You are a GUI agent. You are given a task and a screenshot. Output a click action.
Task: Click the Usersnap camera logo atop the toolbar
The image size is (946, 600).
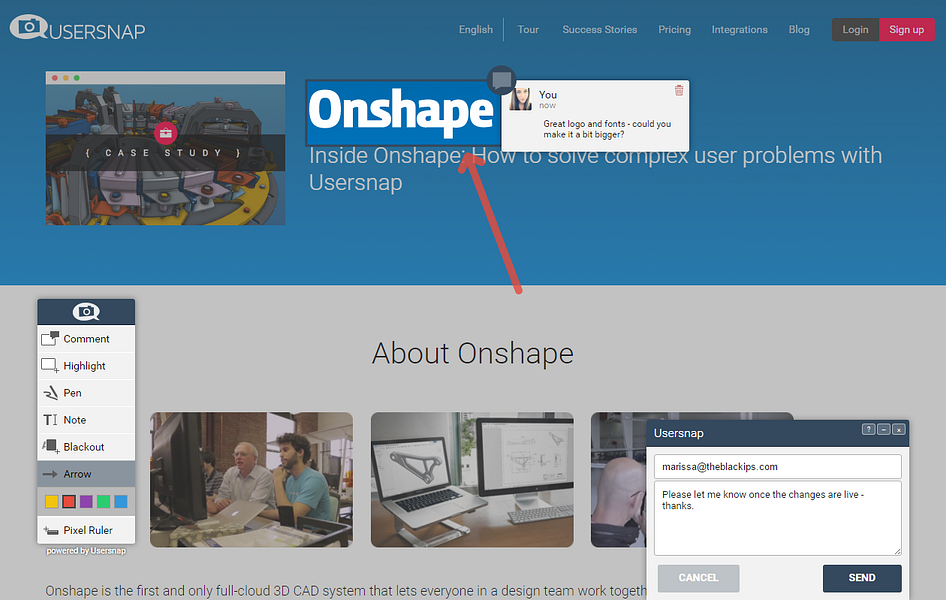coord(86,311)
